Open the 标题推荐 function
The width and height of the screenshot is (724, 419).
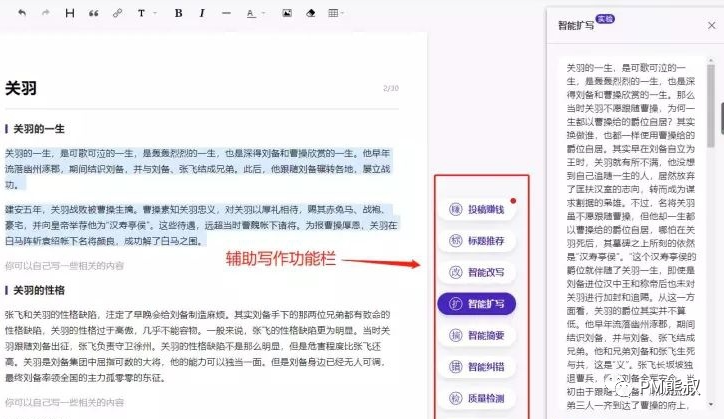point(477,241)
